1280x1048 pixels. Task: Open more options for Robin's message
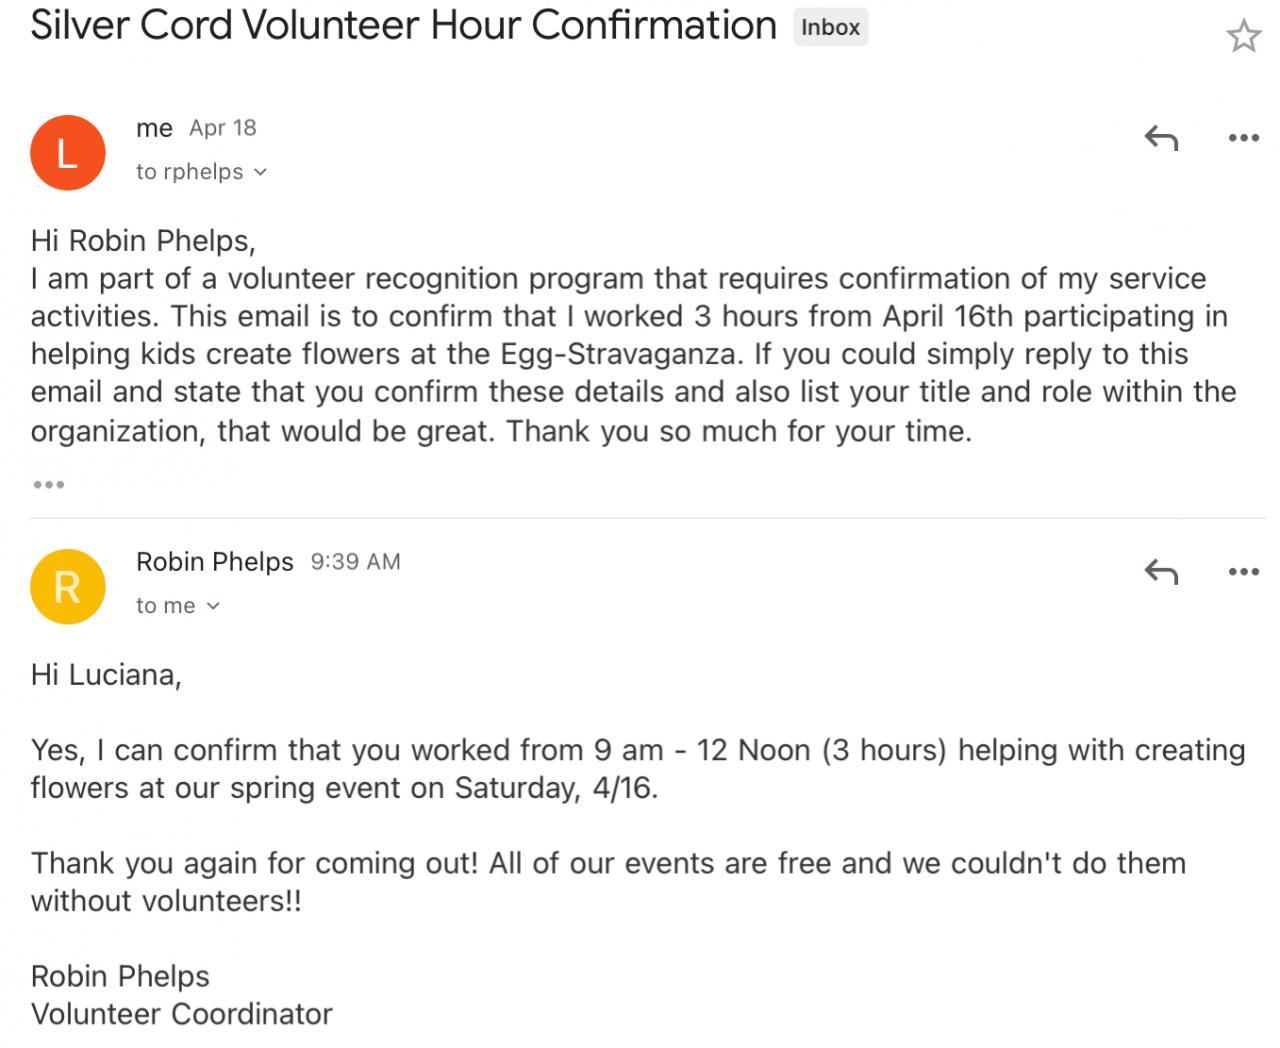(x=1243, y=572)
